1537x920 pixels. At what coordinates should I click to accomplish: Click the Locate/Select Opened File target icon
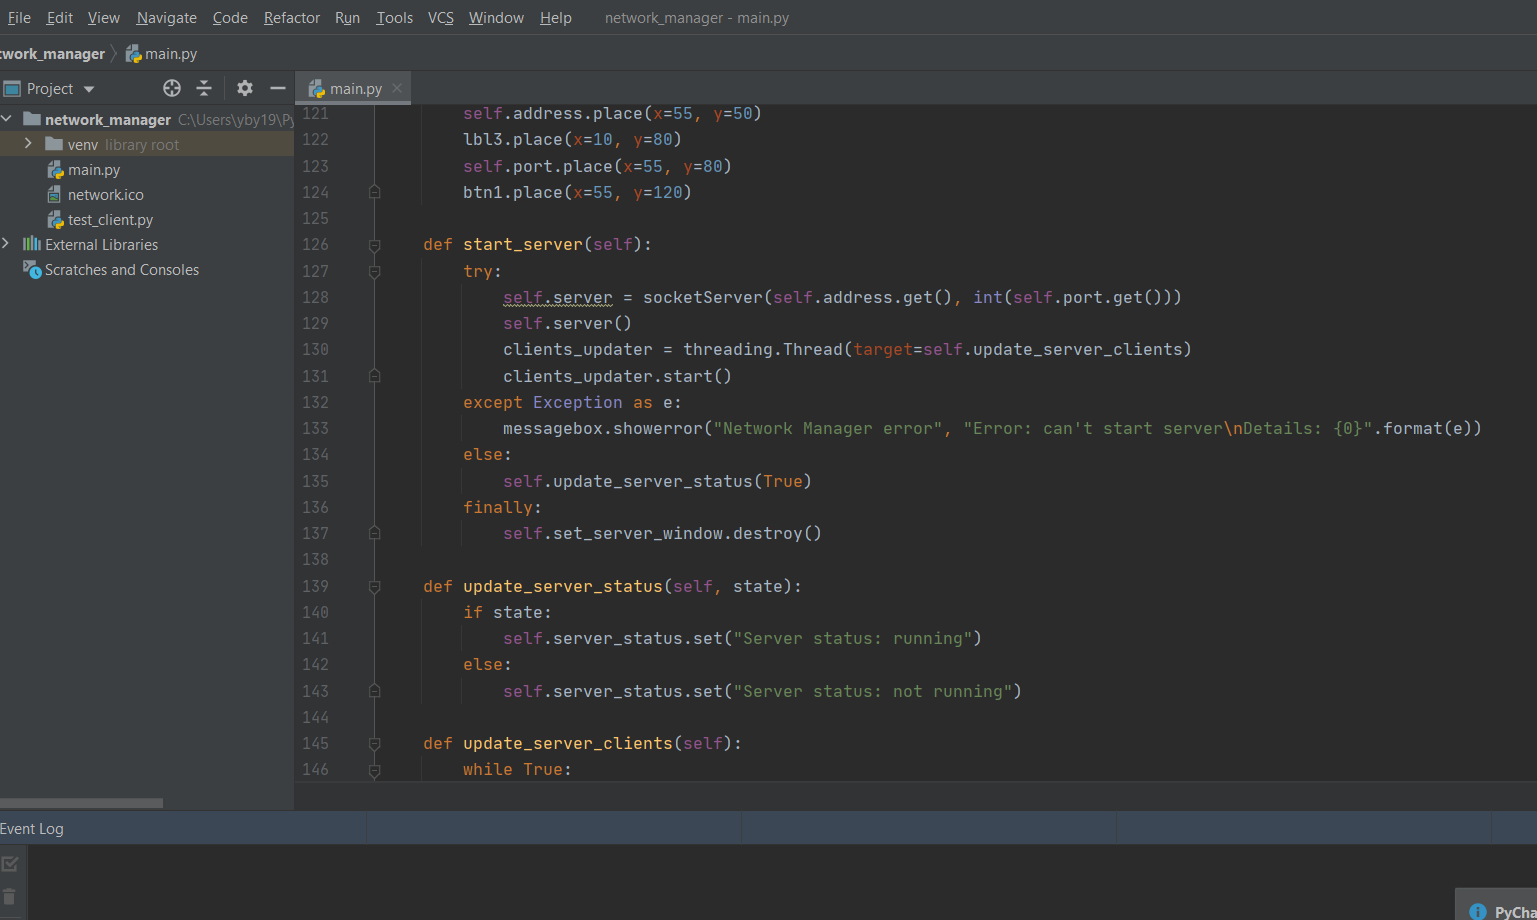(x=172, y=88)
